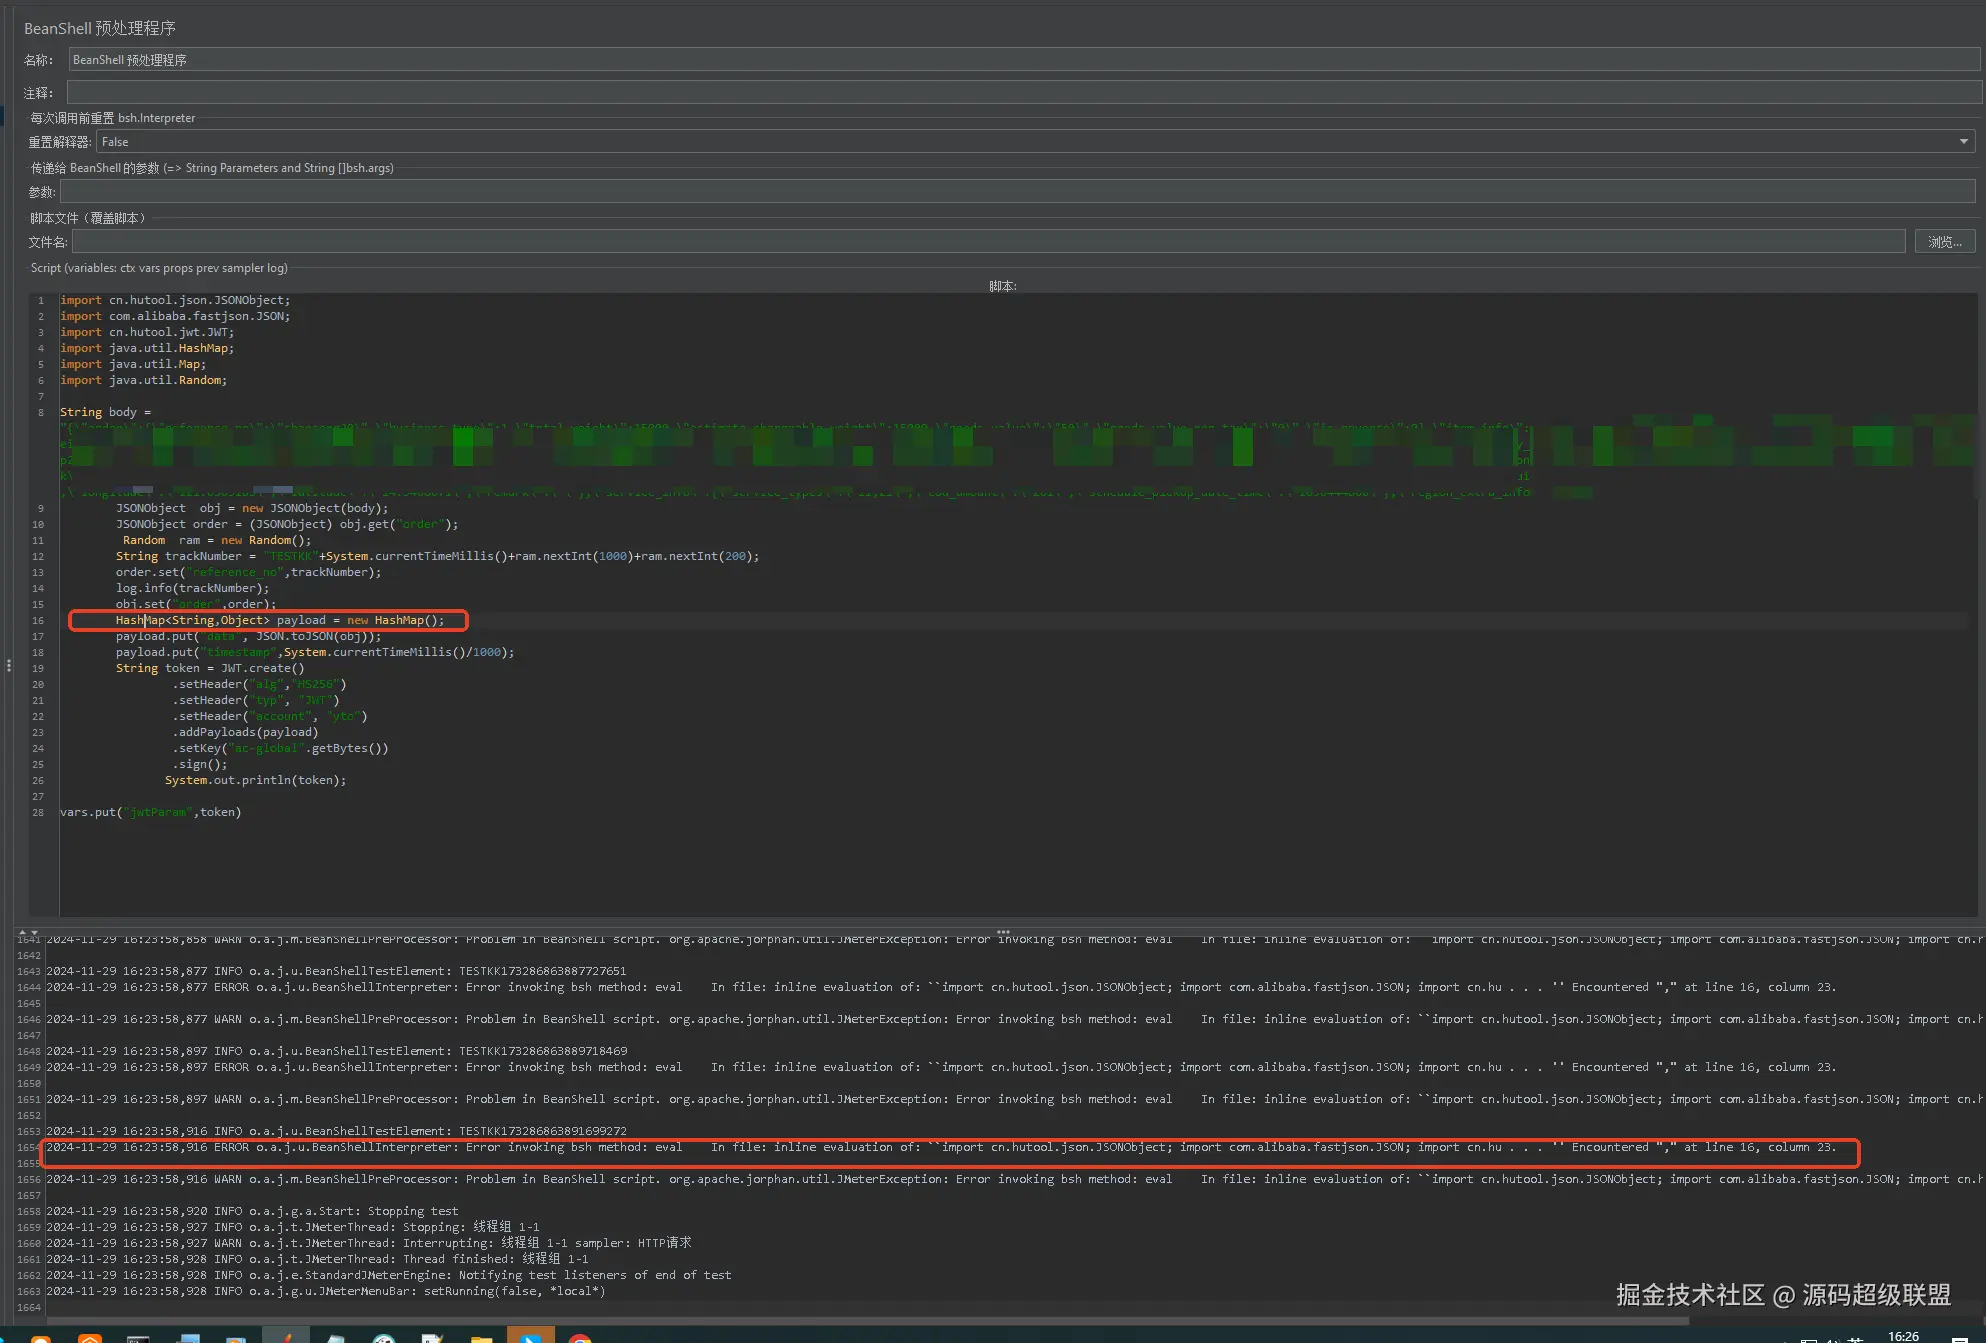This screenshot has width=1986, height=1343.
Task: Click the JMeter feather taskbar icon
Action: 286,1337
